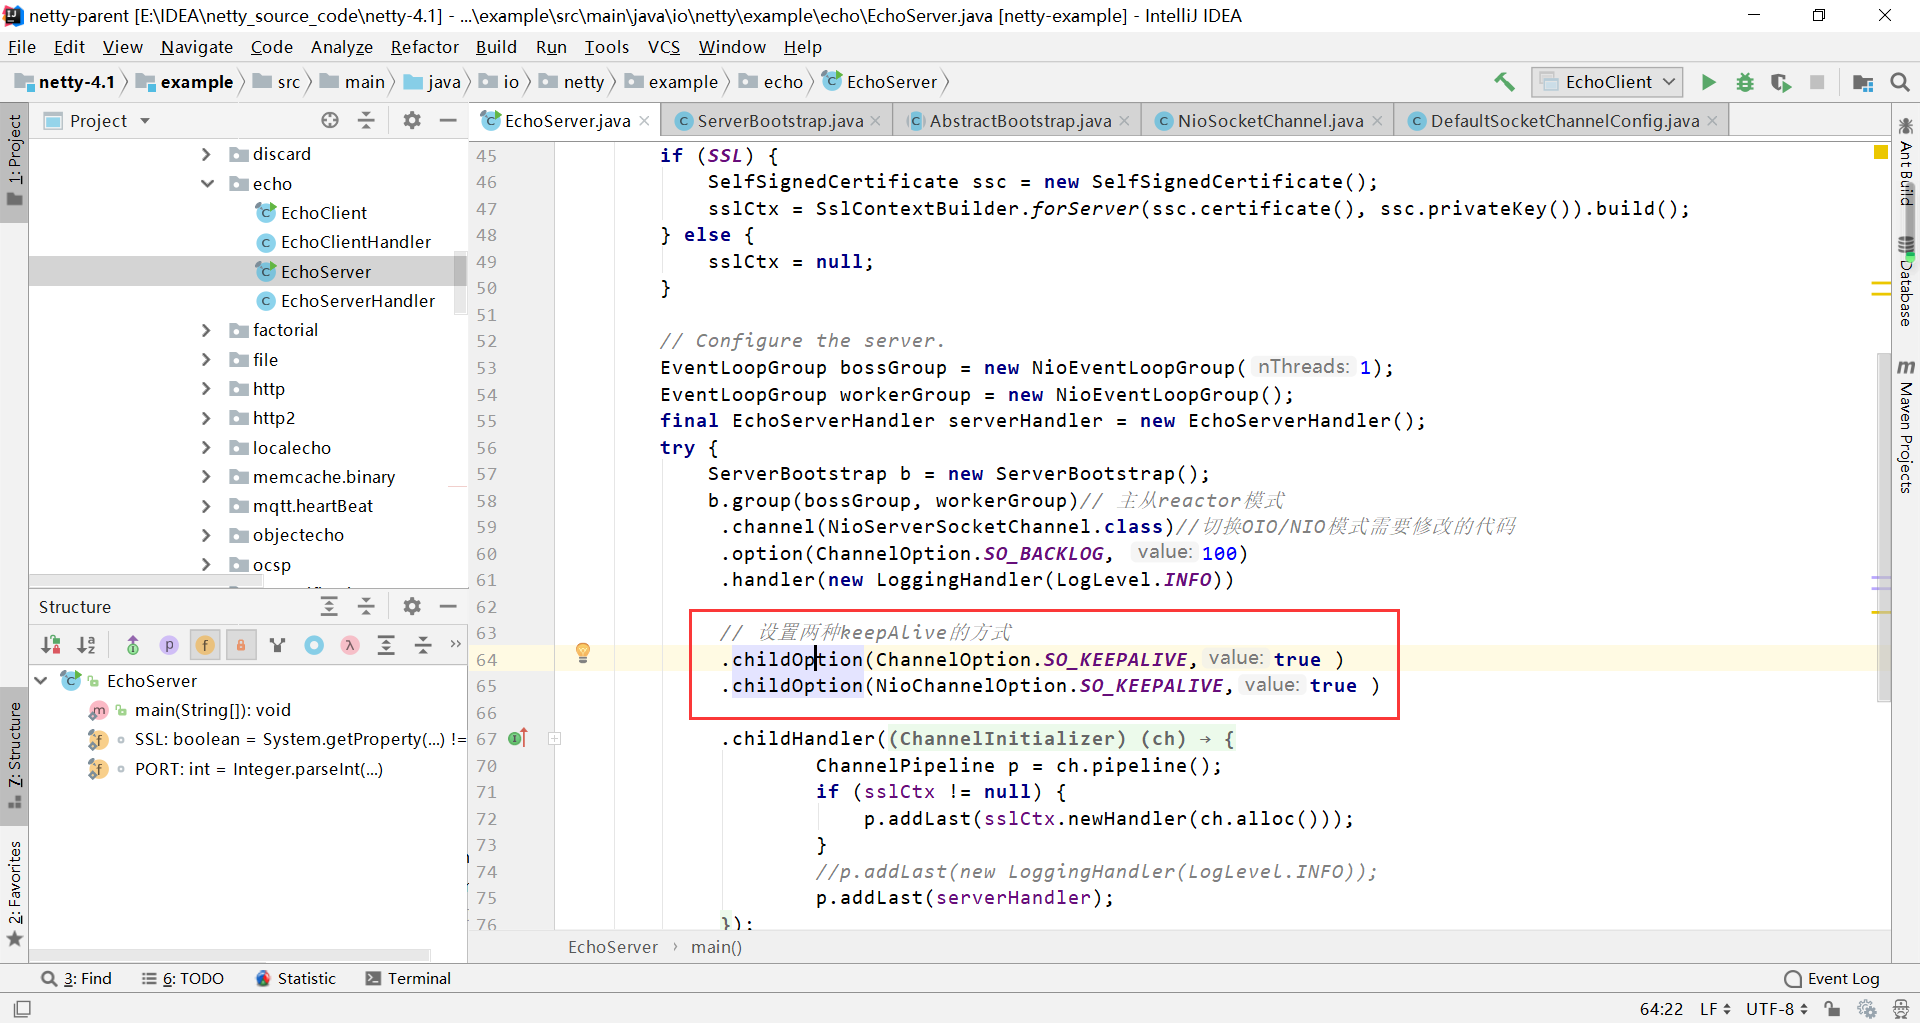Hide the Project panel with the minus icon
The height and width of the screenshot is (1023, 1920).
pyautogui.click(x=448, y=120)
